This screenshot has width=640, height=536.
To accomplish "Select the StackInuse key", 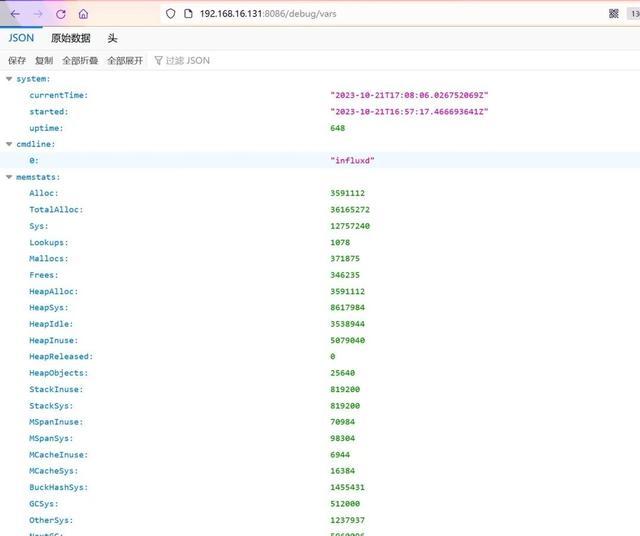I will (x=56, y=389).
